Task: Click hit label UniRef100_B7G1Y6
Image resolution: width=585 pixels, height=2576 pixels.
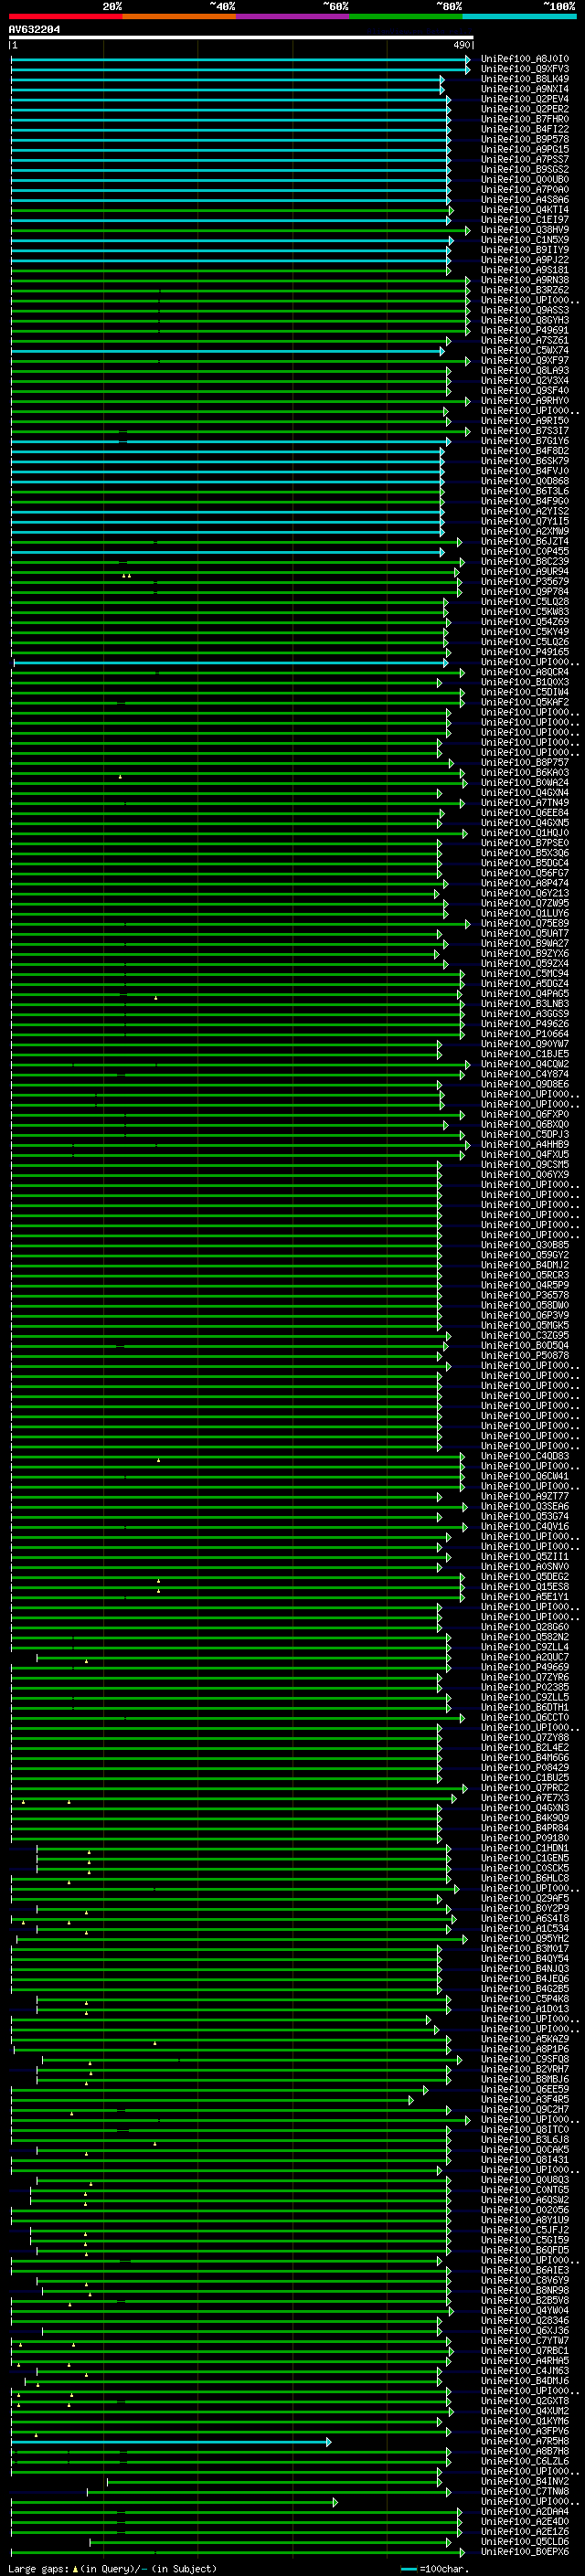Action: pyautogui.click(x=525, y=441)
